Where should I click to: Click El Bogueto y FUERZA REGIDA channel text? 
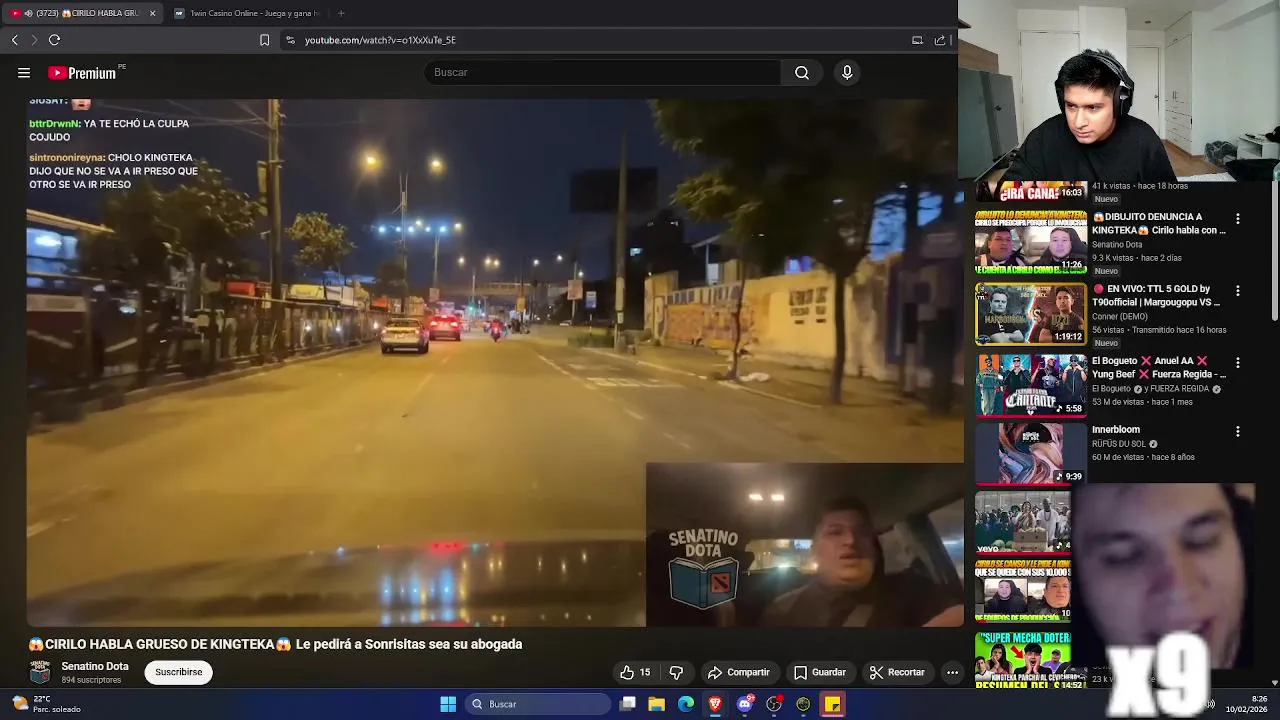[1151, 389]
